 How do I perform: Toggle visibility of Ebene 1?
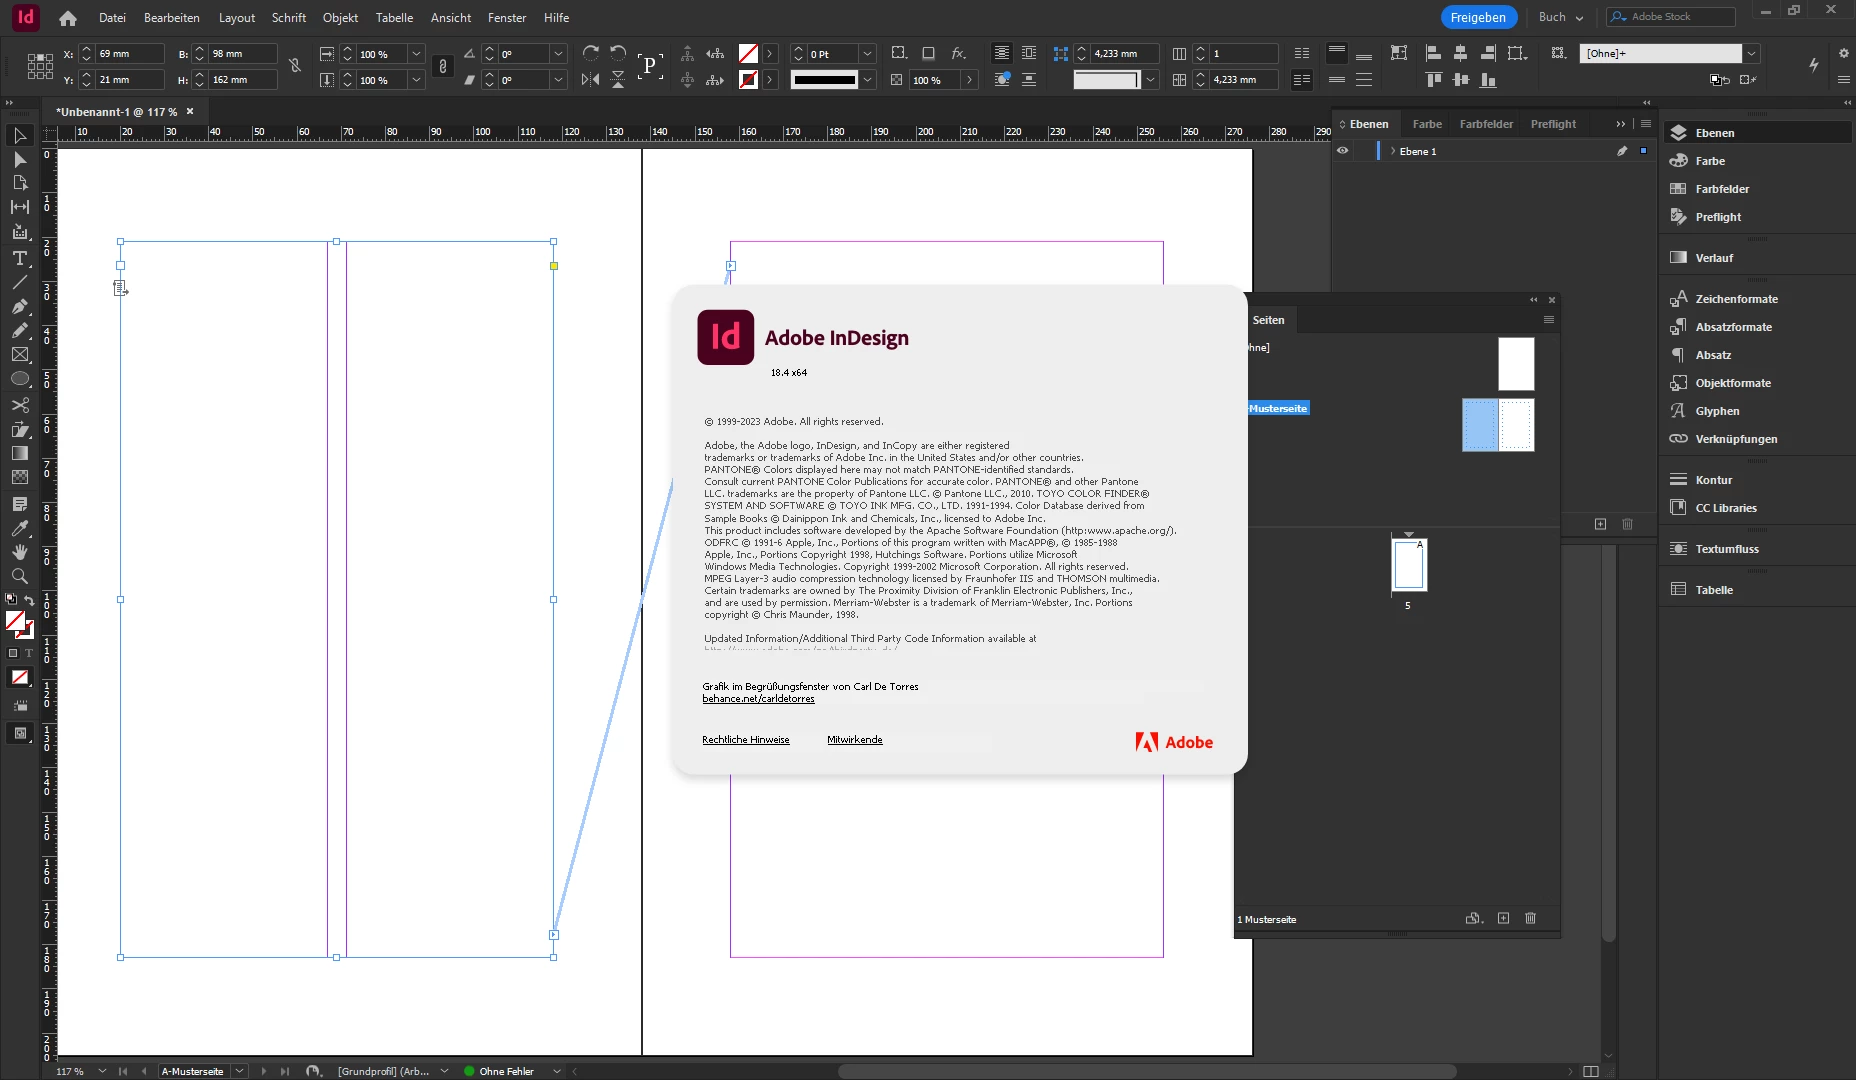click(x=1343, y=151)
